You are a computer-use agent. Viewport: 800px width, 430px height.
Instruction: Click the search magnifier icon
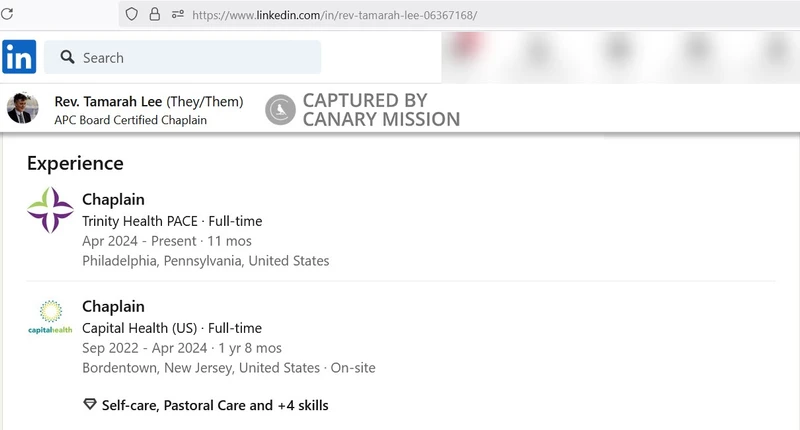coord(67,57)
